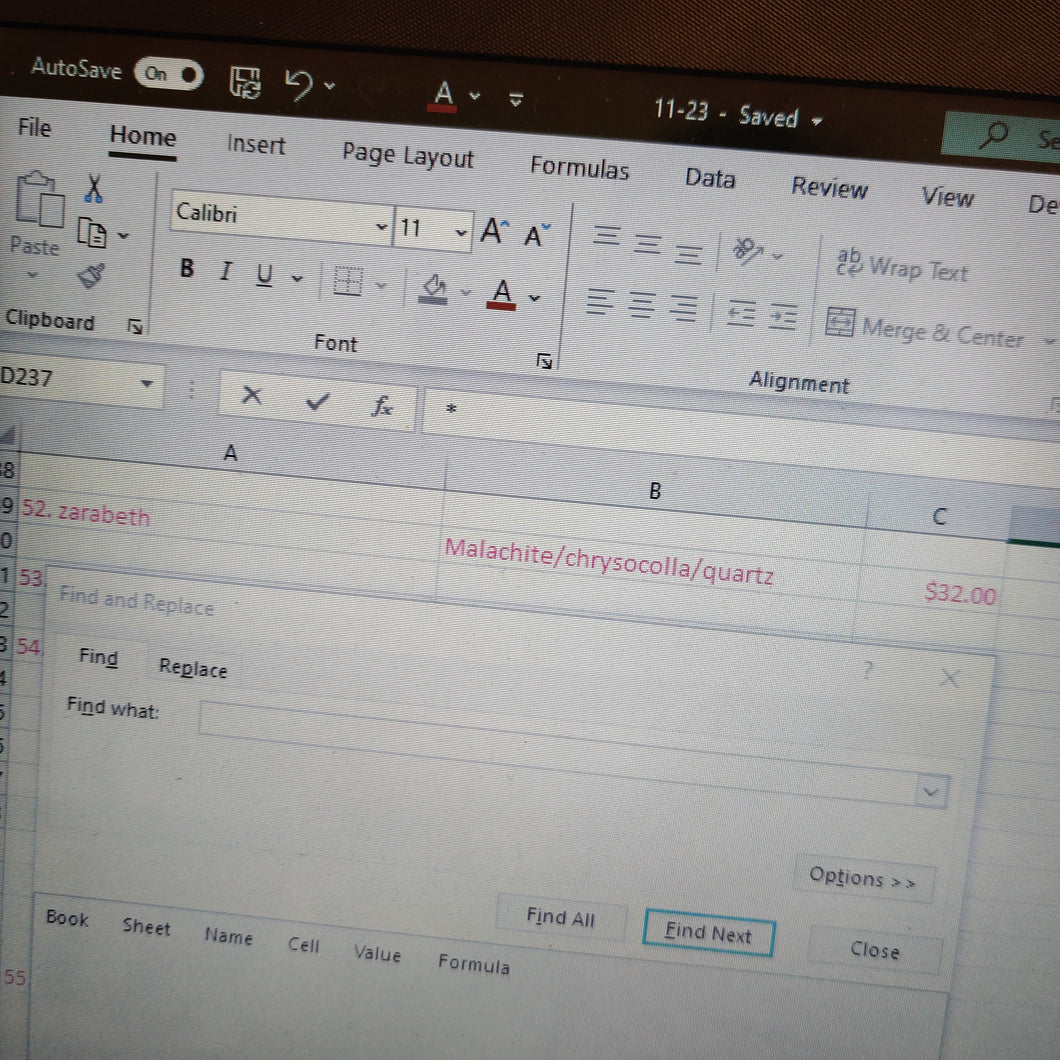
Task: Click the Decrease Font Size icon
Action: coord(537,235)
